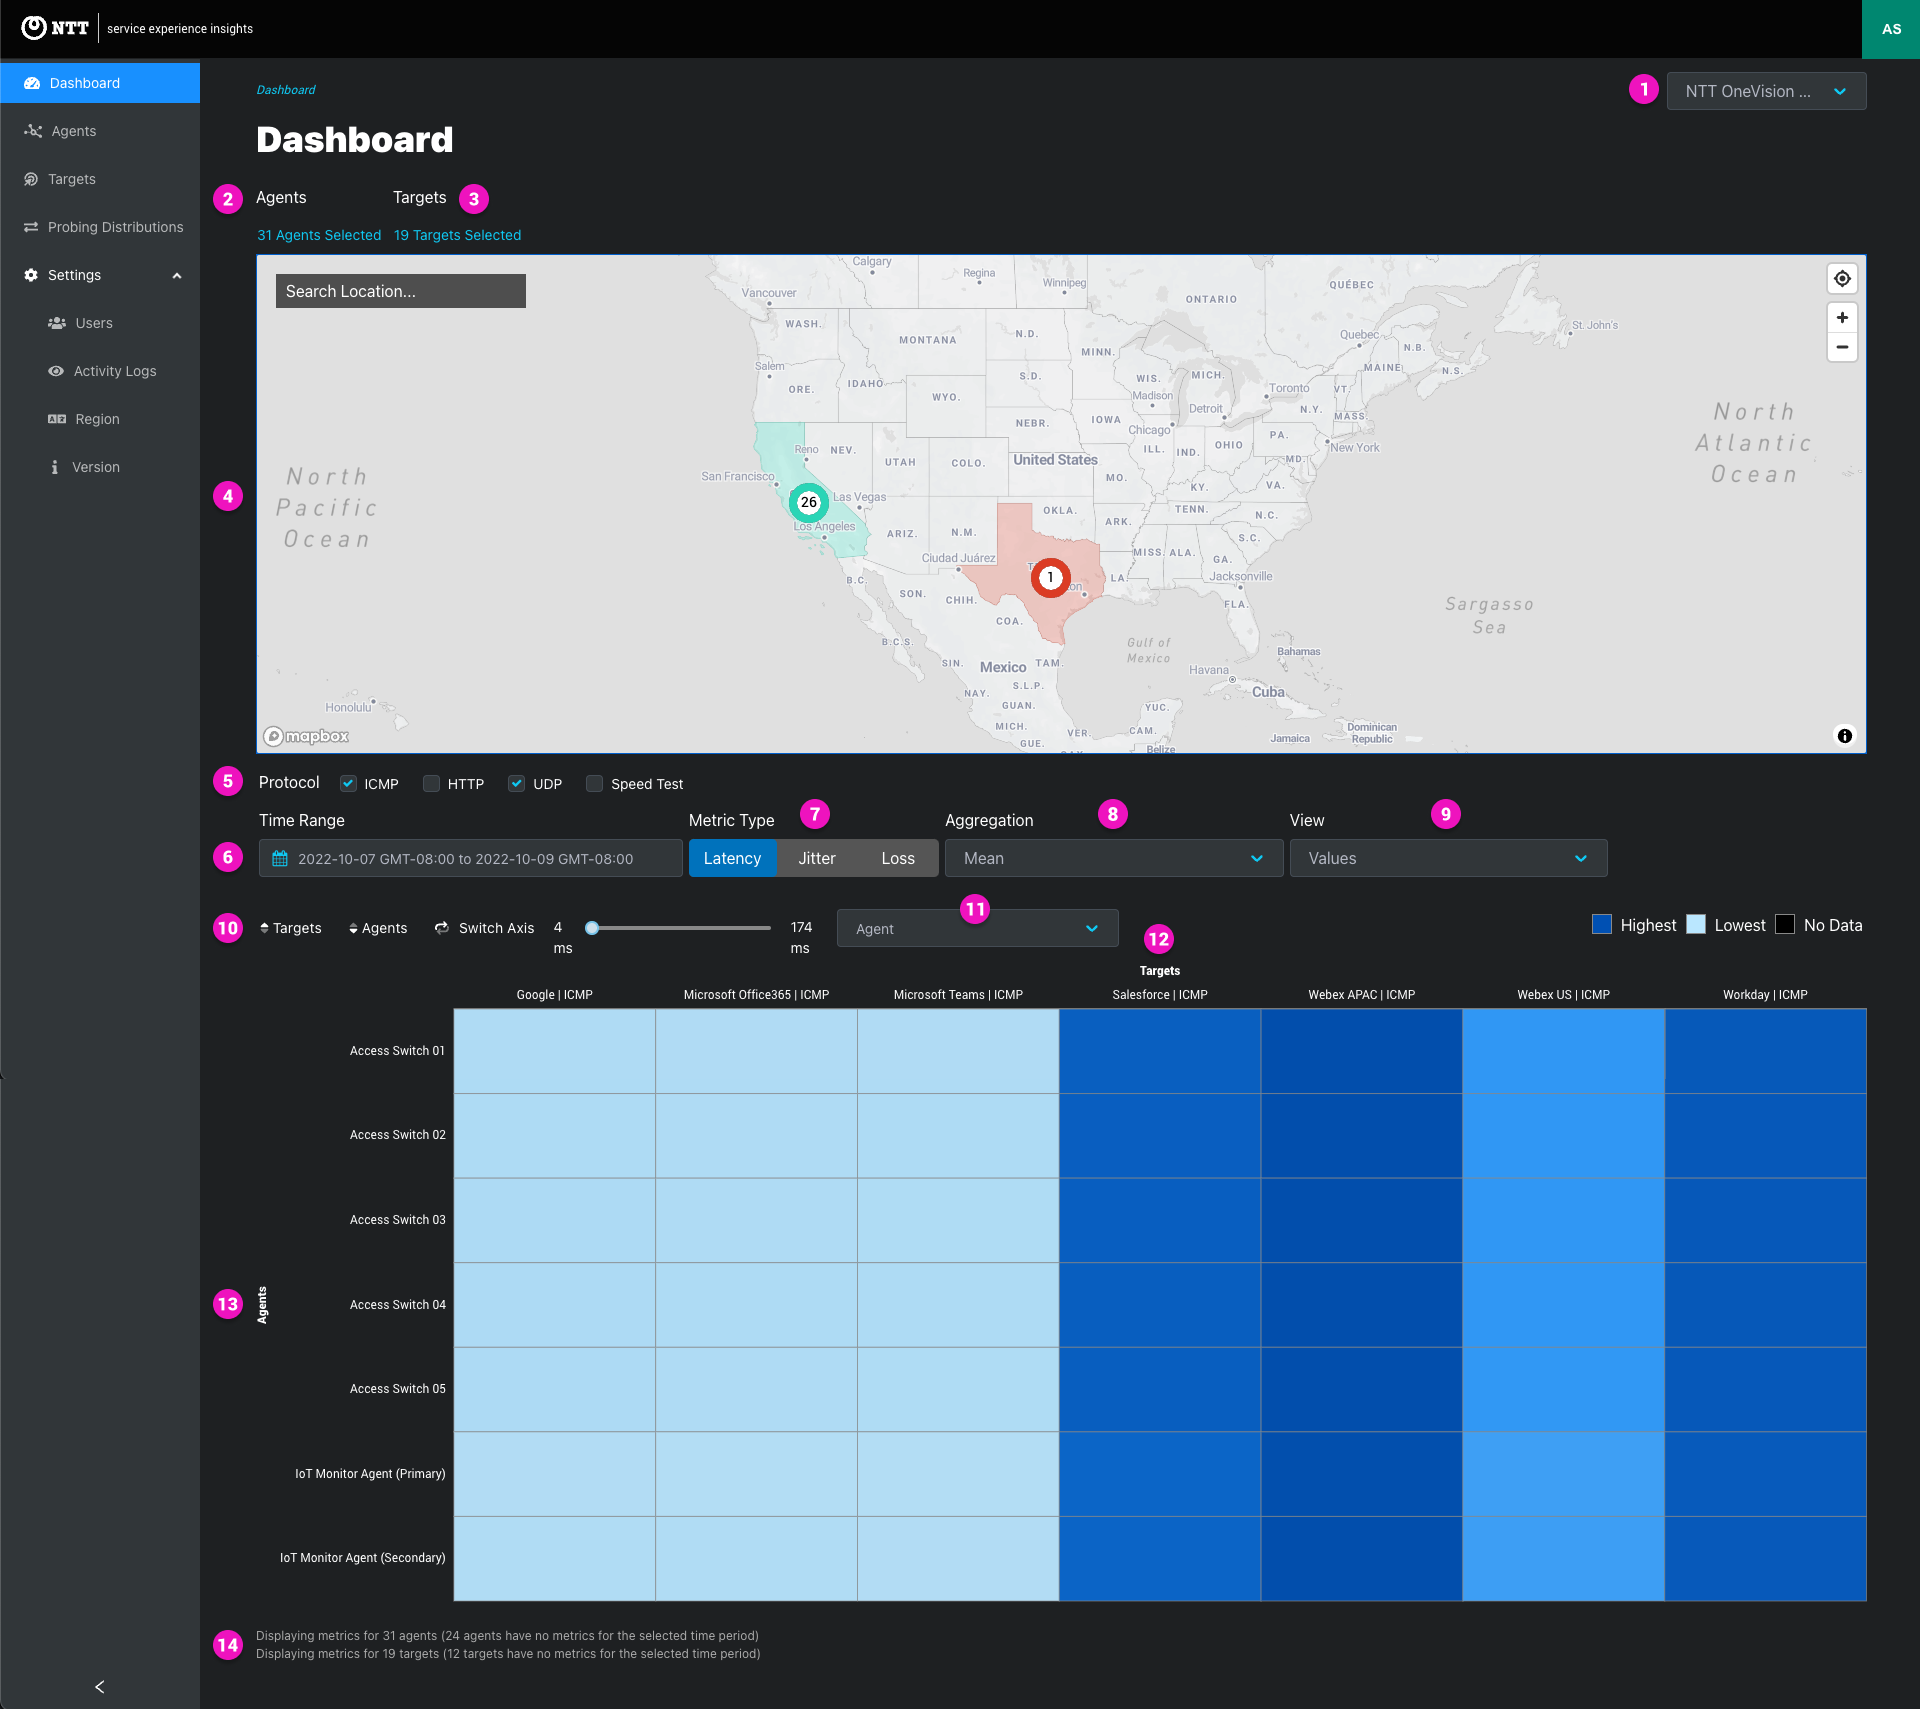The height and width of the screenshot is (1709, 1920).
Task: Click the Search Location input field
Action: [400, 291]
